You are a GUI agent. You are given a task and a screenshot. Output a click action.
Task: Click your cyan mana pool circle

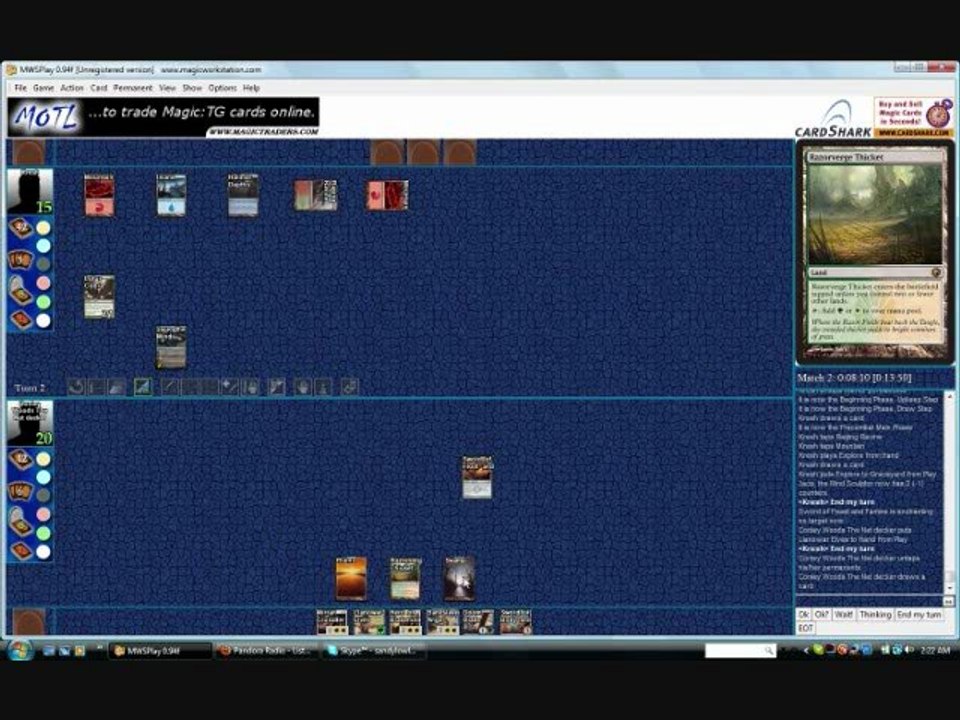coord(43,477)
